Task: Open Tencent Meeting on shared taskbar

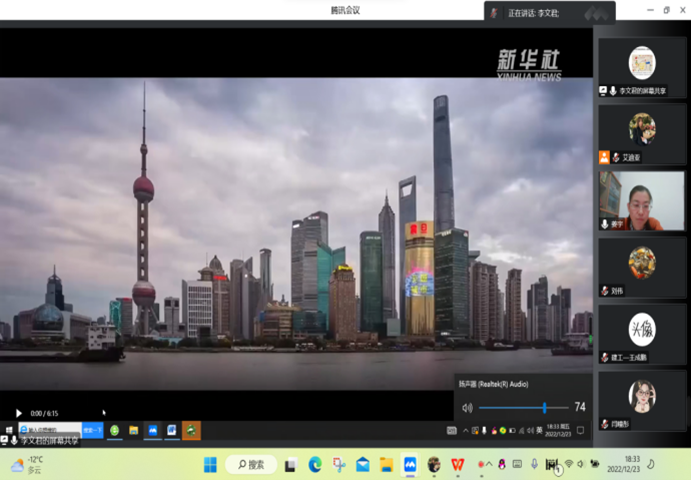Action: click(152, 430)
